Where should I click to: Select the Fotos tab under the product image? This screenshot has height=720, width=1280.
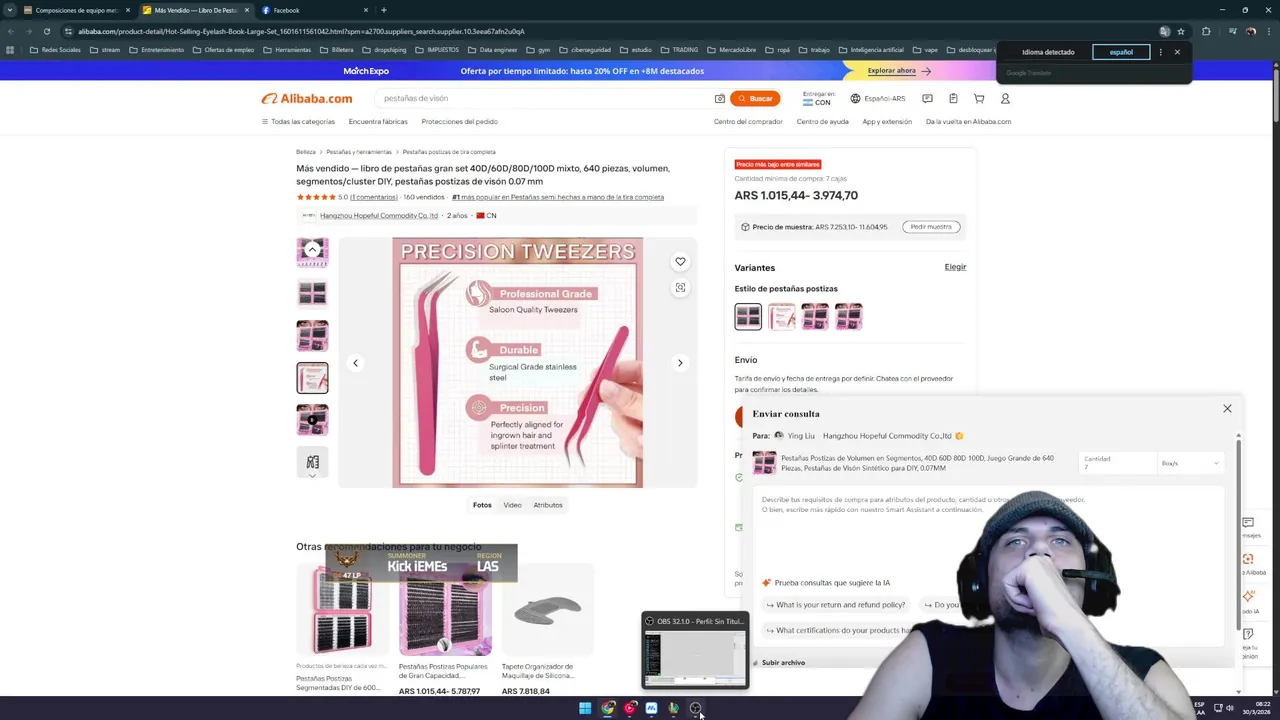(x=482, y=505)
